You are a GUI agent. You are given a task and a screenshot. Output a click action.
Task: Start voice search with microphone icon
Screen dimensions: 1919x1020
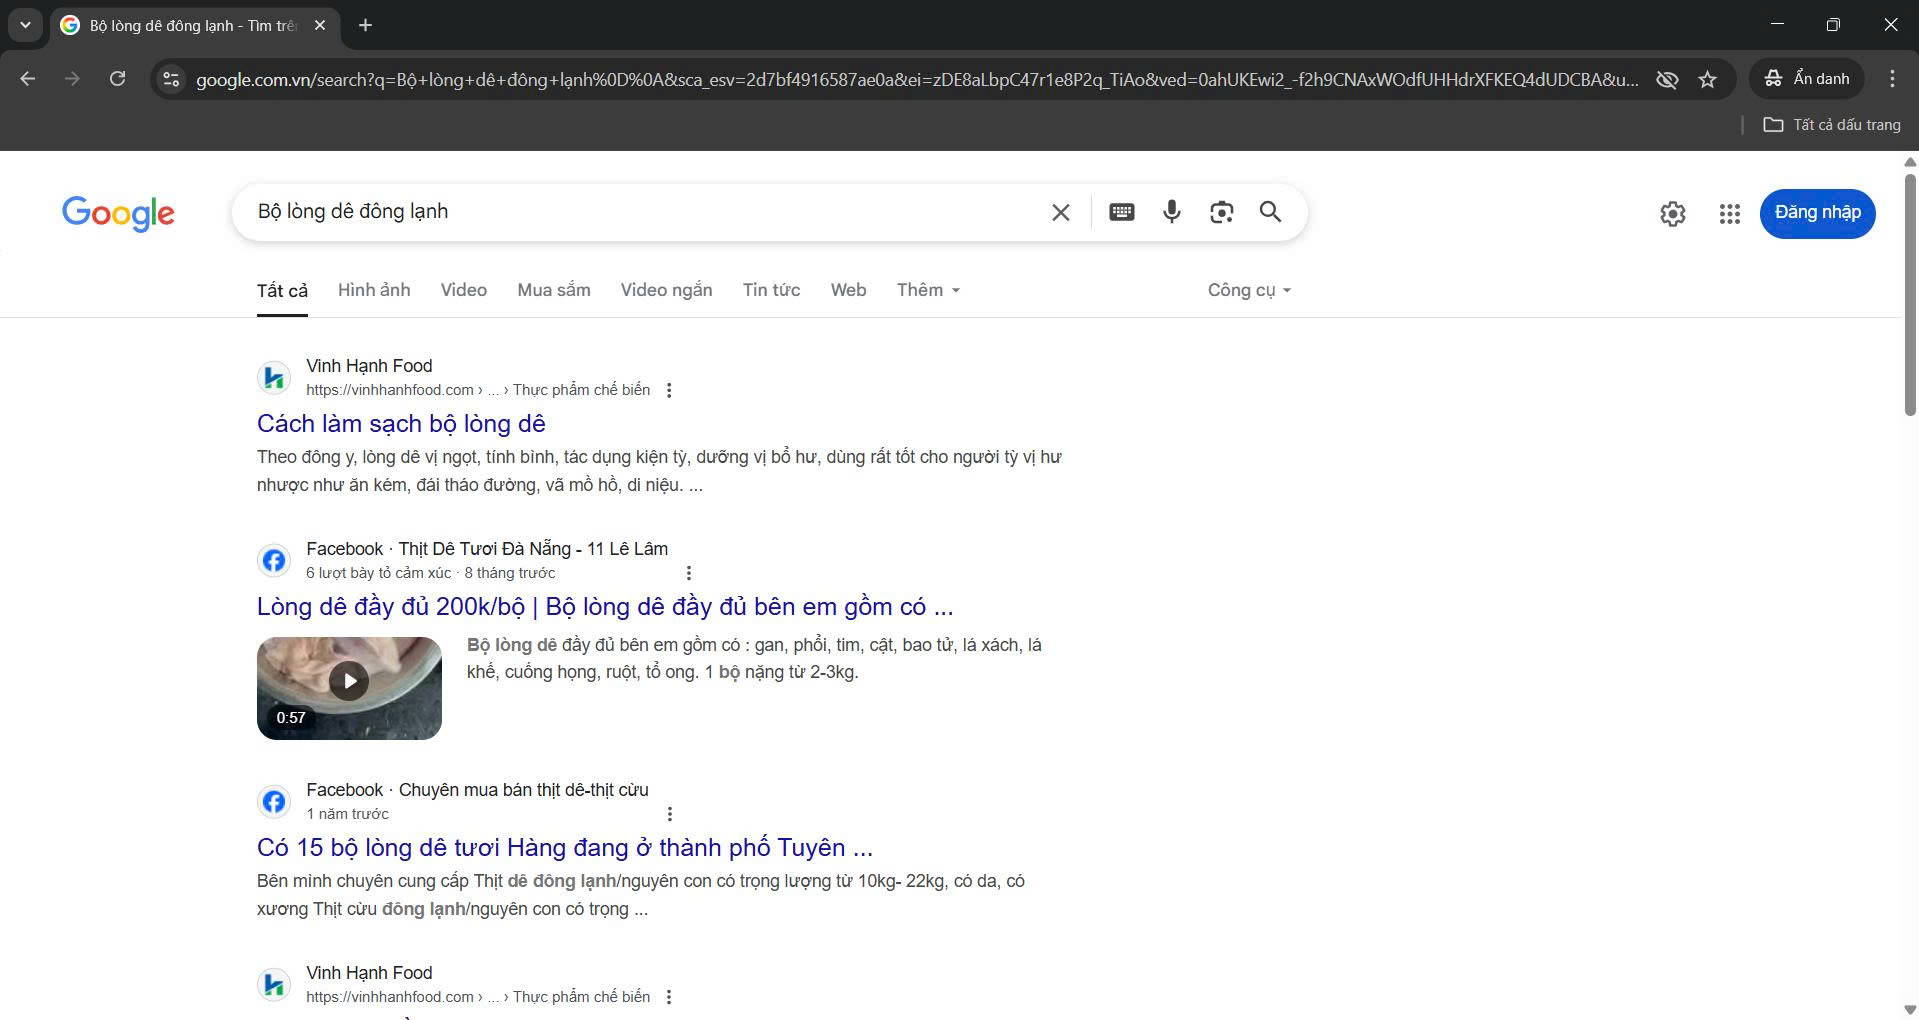(x=1172, y=212)
